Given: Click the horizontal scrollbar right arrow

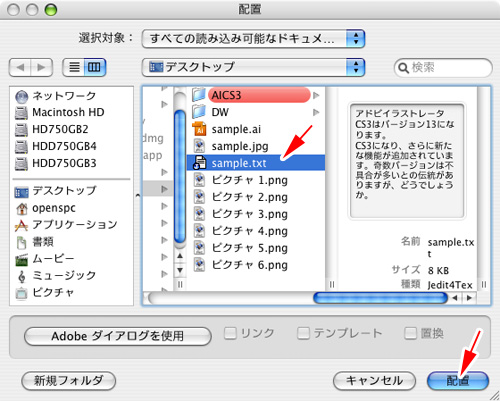Looking at the screenshot, I should click(x=469, y=298).
